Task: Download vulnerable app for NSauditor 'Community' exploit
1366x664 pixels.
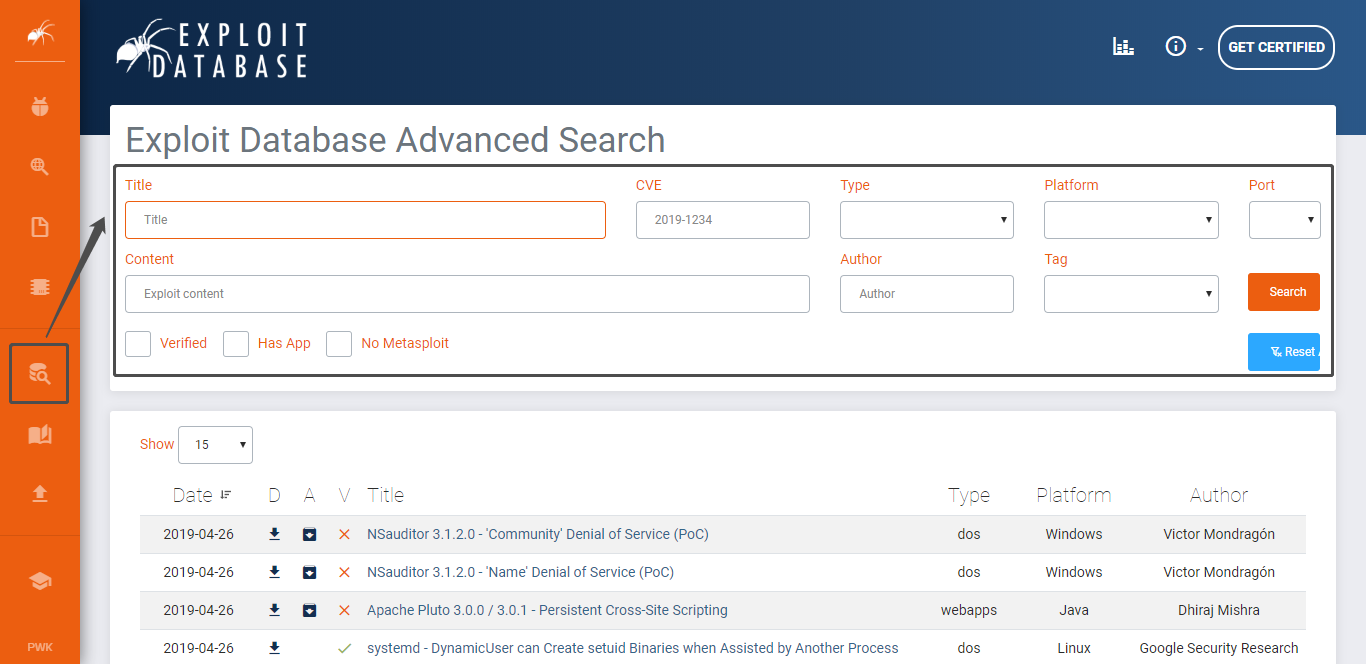Action: 310,534
